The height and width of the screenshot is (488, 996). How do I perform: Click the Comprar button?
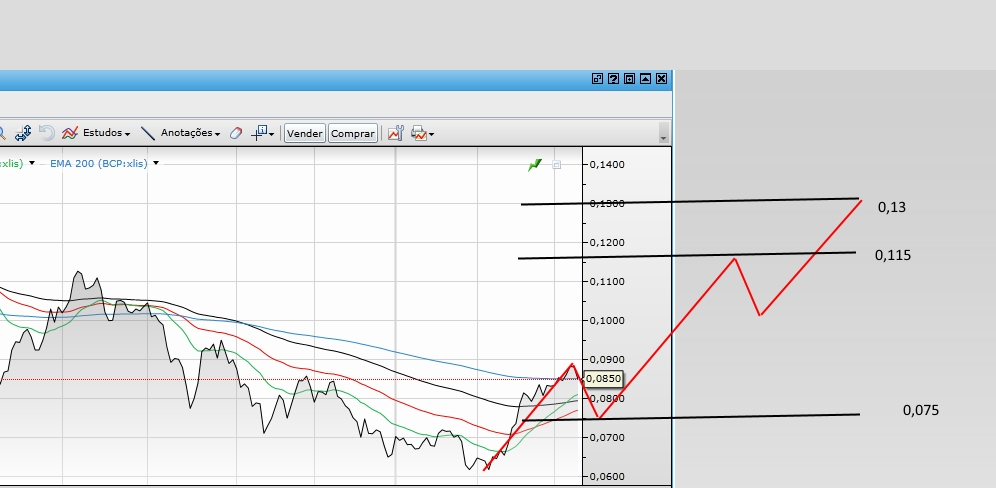353,133
